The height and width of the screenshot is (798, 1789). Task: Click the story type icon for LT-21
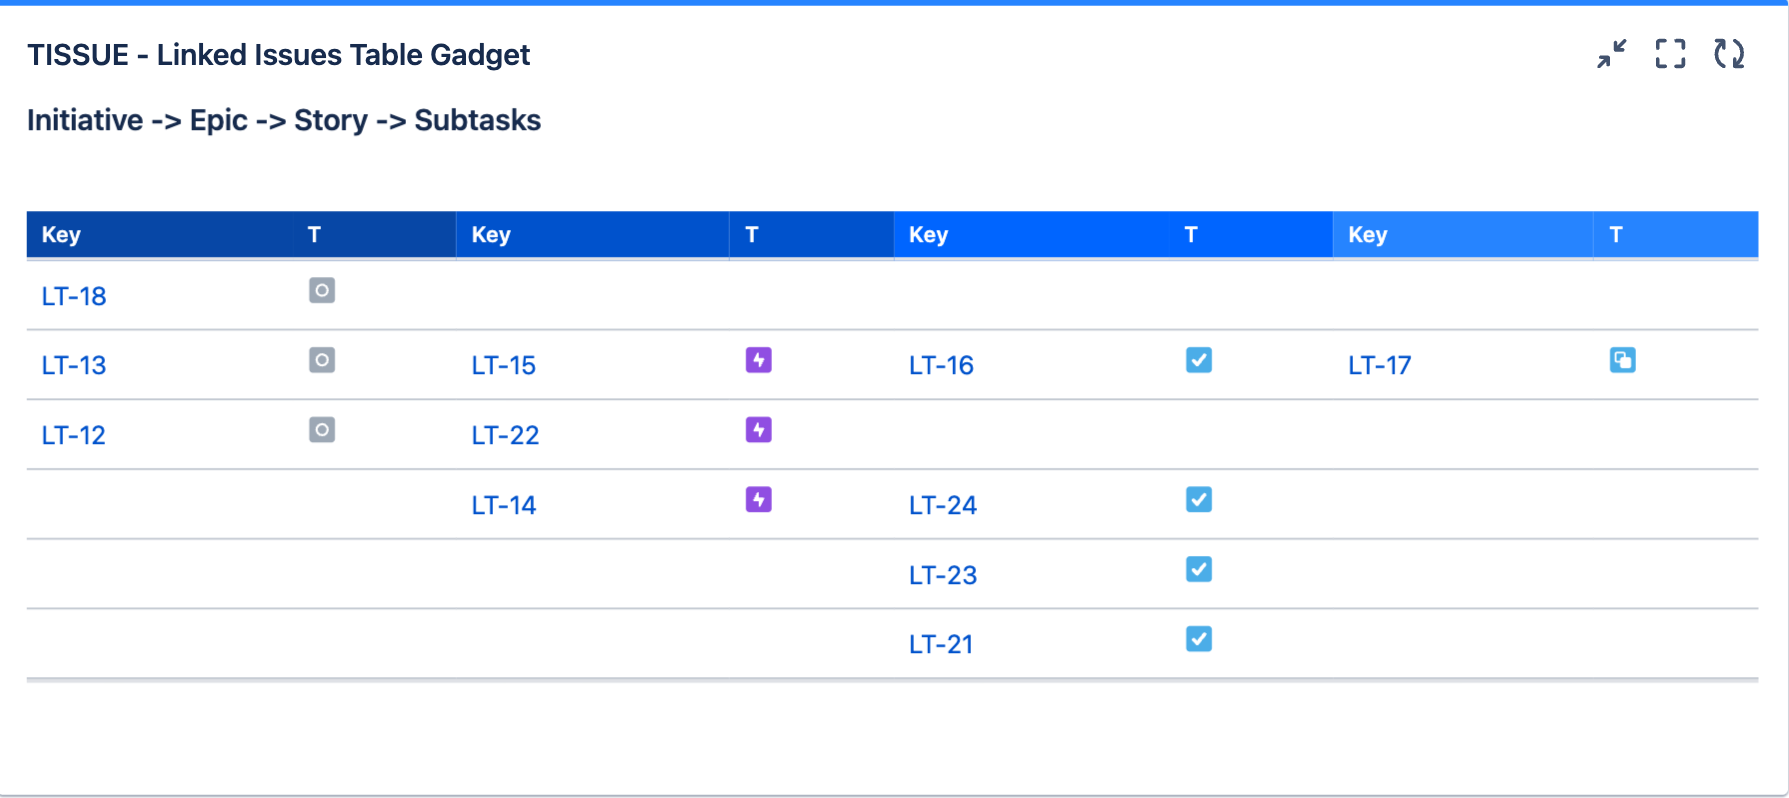[x=1199, y=639]
